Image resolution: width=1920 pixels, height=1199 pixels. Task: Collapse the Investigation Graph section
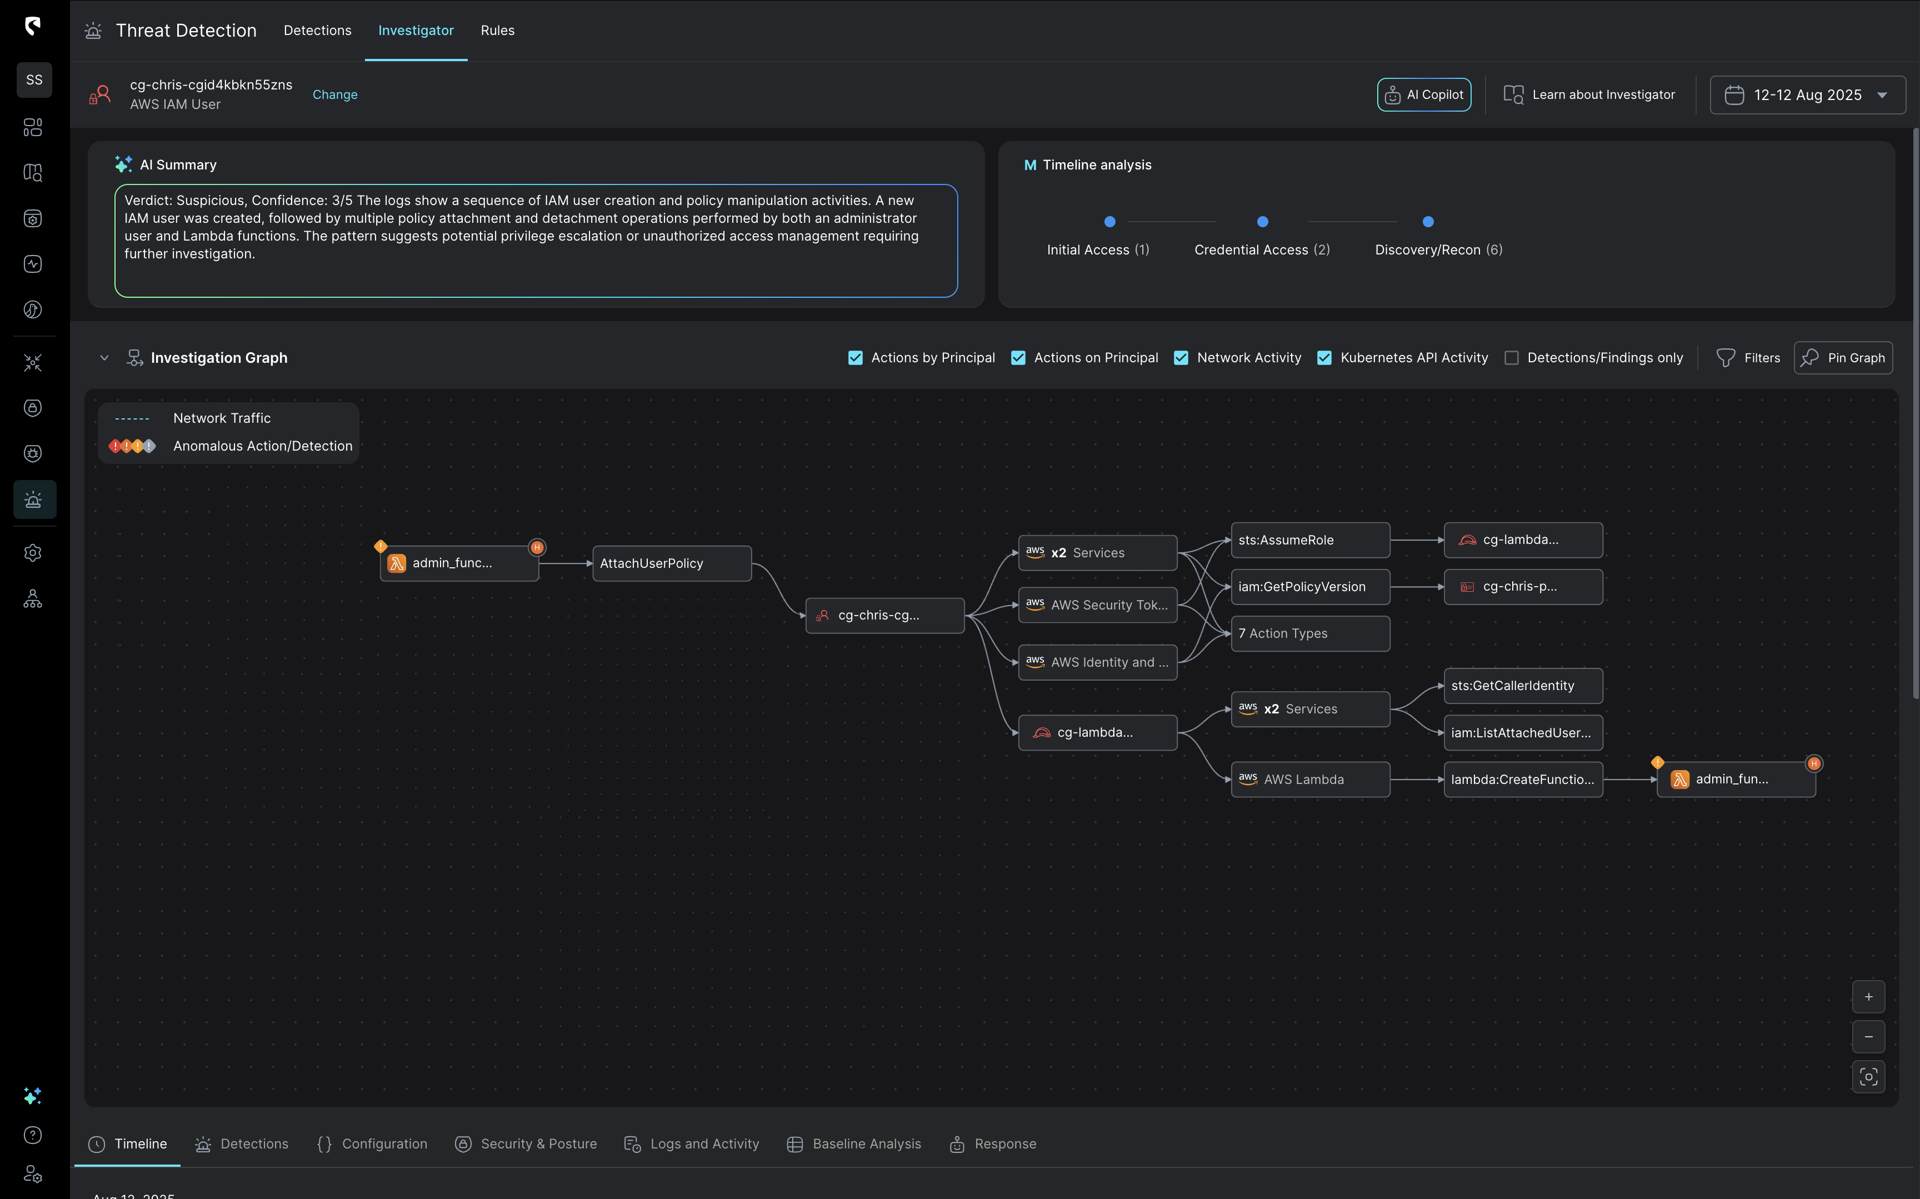pos(104,358)
